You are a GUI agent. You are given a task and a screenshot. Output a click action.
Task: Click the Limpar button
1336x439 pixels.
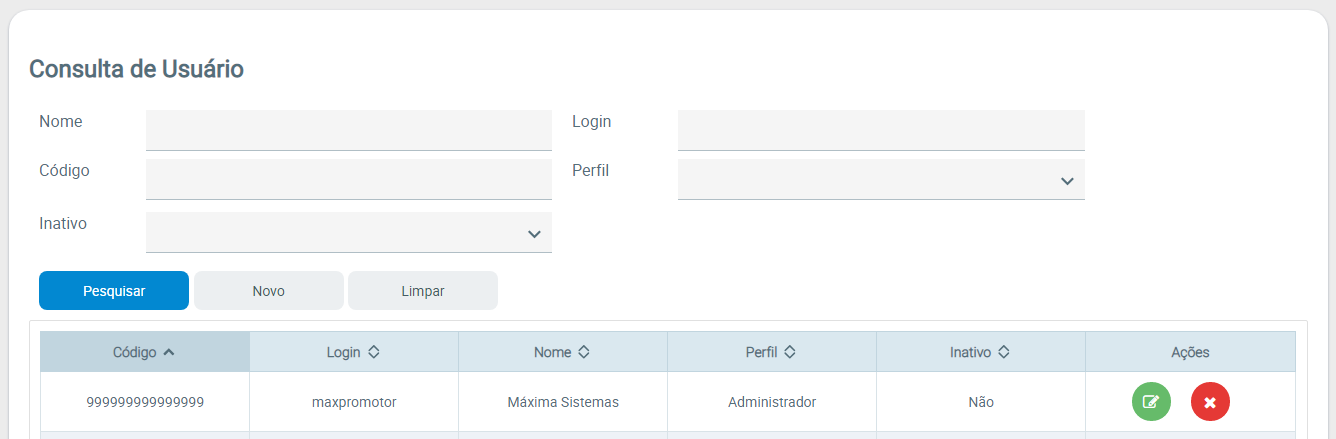coord(423,291)
